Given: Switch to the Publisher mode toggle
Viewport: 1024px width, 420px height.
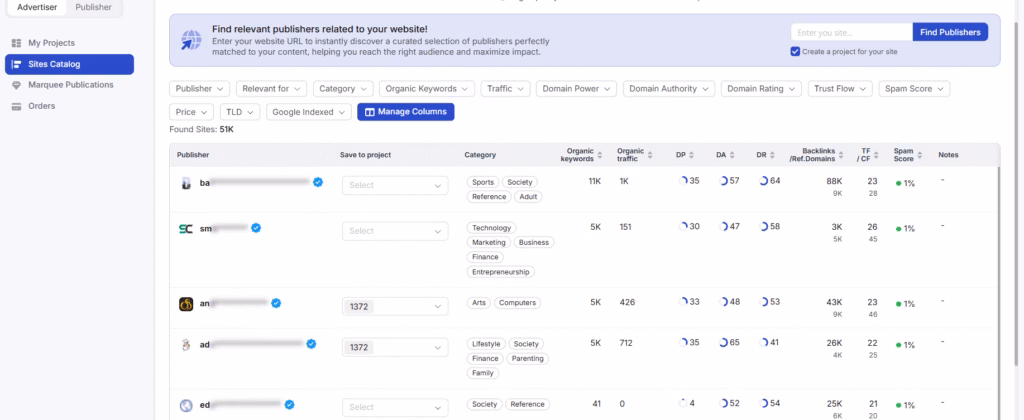Looking at the screenshot, I should (x=93, y=7).
